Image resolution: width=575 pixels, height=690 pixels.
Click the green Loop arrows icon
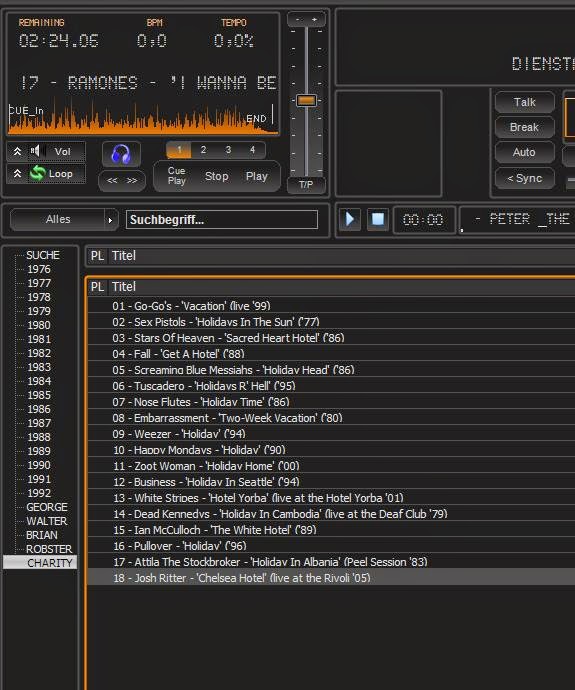(x=38, y=173)
